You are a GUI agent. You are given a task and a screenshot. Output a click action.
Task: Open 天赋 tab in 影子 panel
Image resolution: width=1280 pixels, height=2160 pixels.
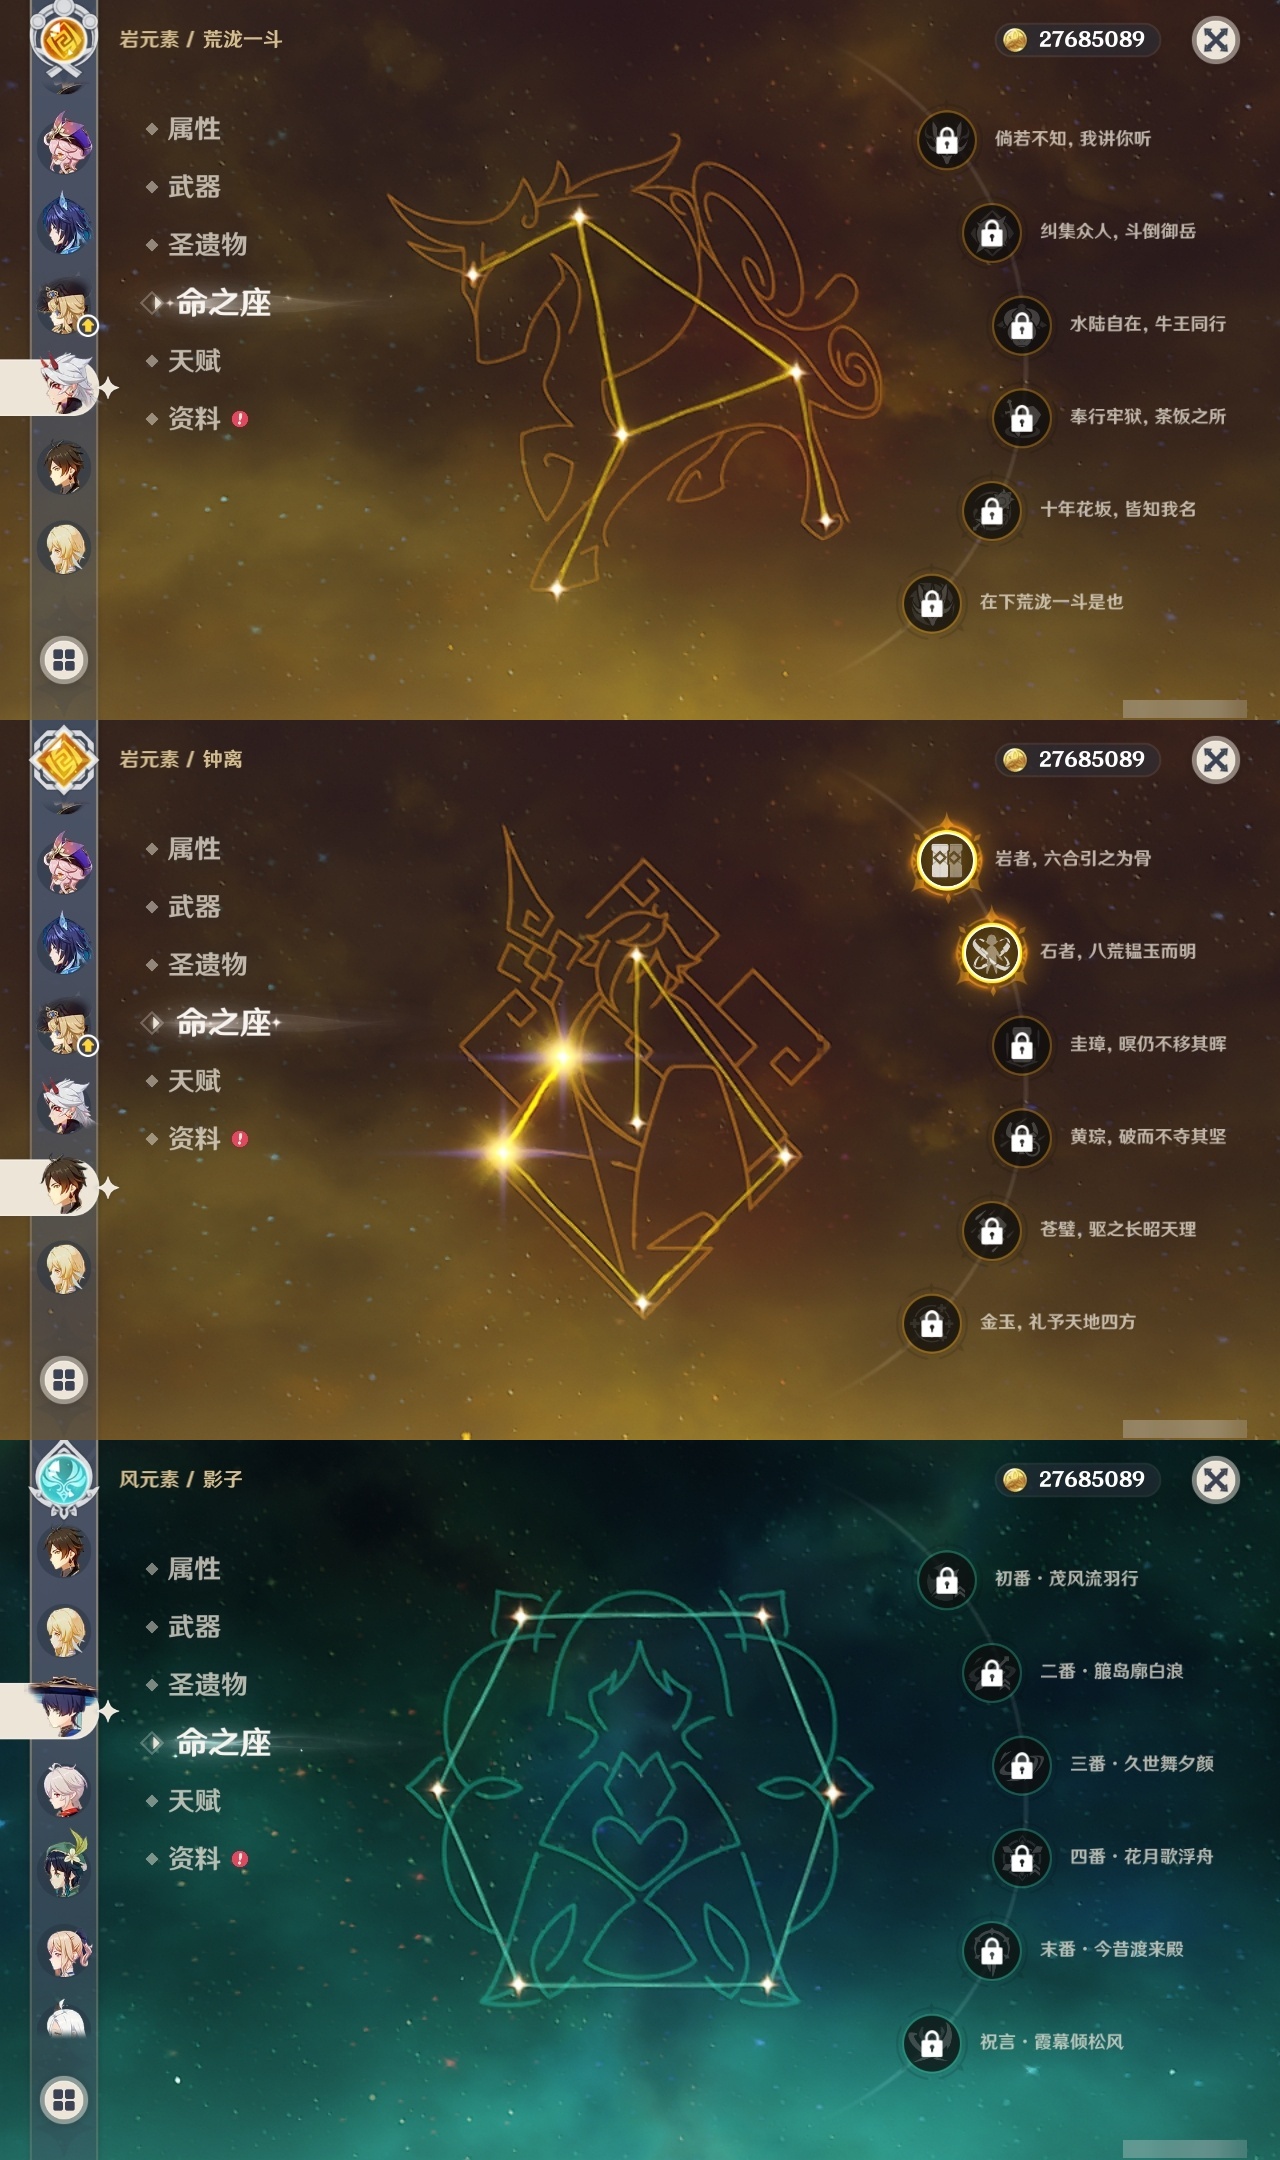click(194, 1801)
